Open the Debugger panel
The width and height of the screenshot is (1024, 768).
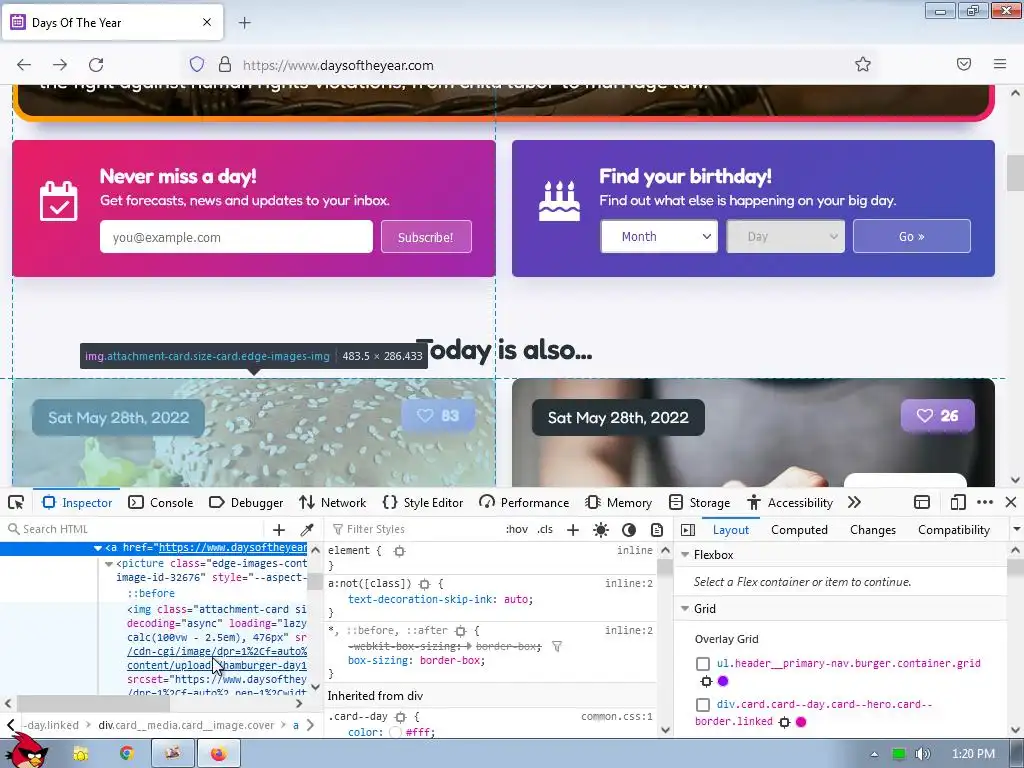tap(246, 502)
